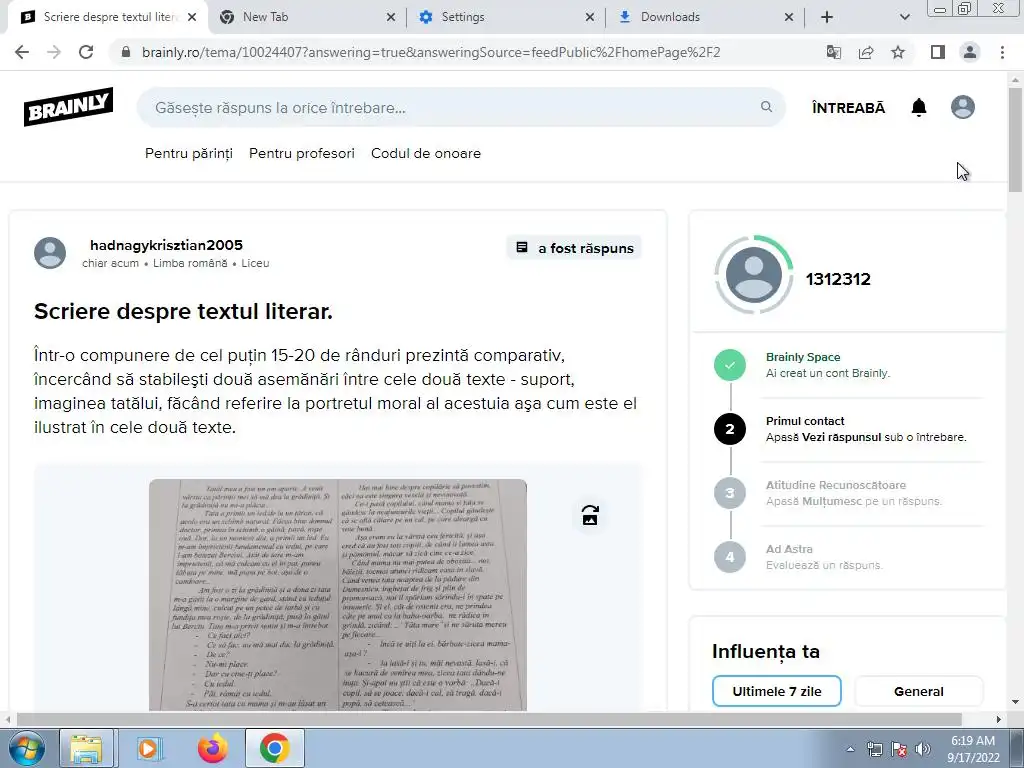Viewport: 1024px width, 768px height.
Task: Click the volume icon in system tray
Action: pyautogui.click(x=922, y=749)
